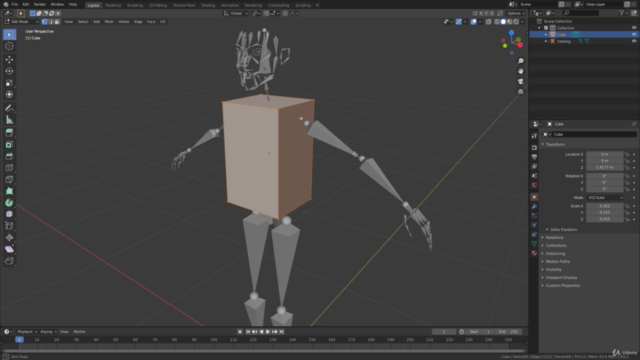Toggle X-ray display in viewport header
Viewport: 640px width, 360px height.
point(489,22)
